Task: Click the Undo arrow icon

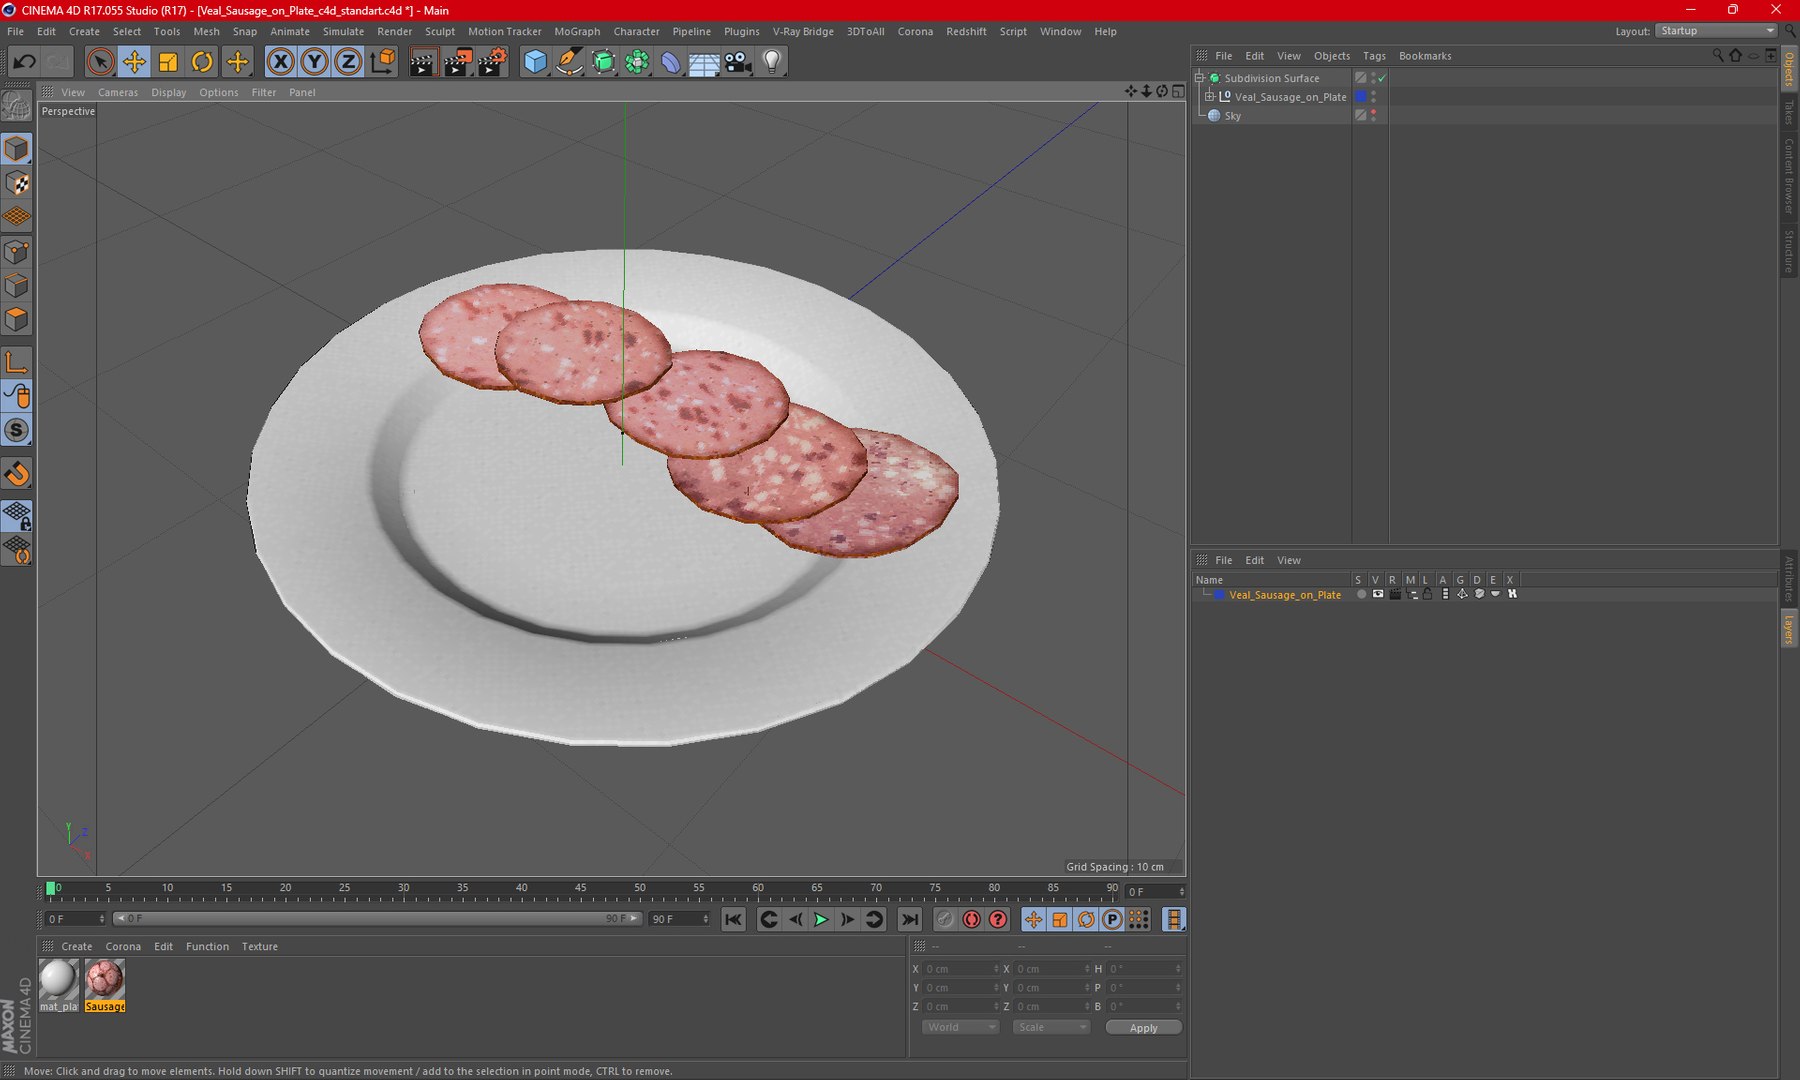Action: [x=24, y=62]
